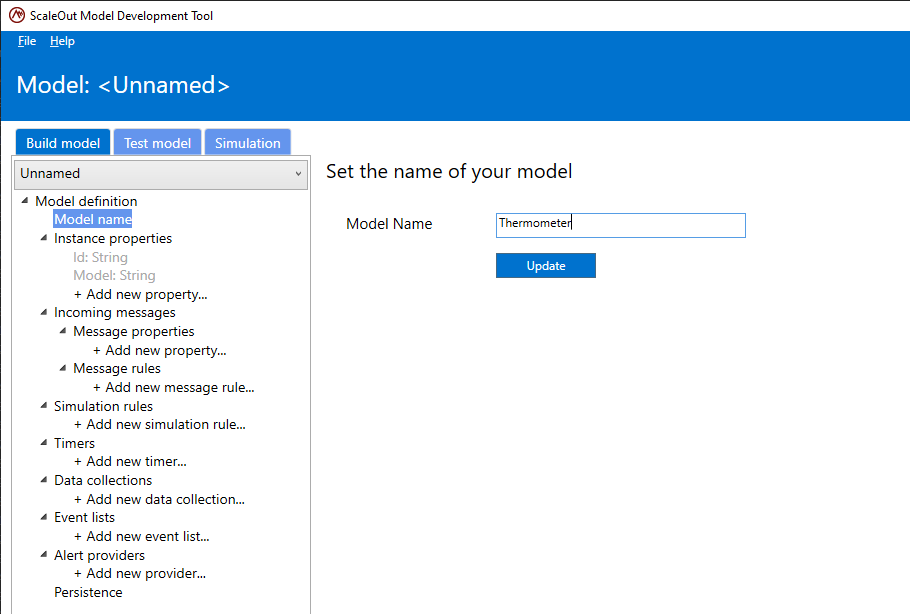Select the Model definition tree item
This screenshot has width=910, height=614.
pos(86,201)
